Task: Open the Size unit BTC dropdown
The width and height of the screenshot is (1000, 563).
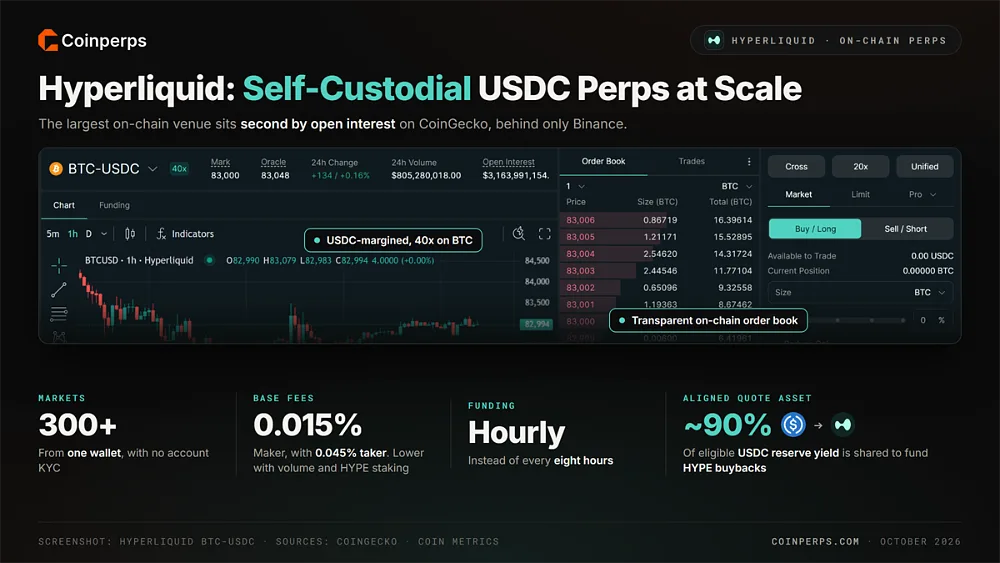Action: 930,292
